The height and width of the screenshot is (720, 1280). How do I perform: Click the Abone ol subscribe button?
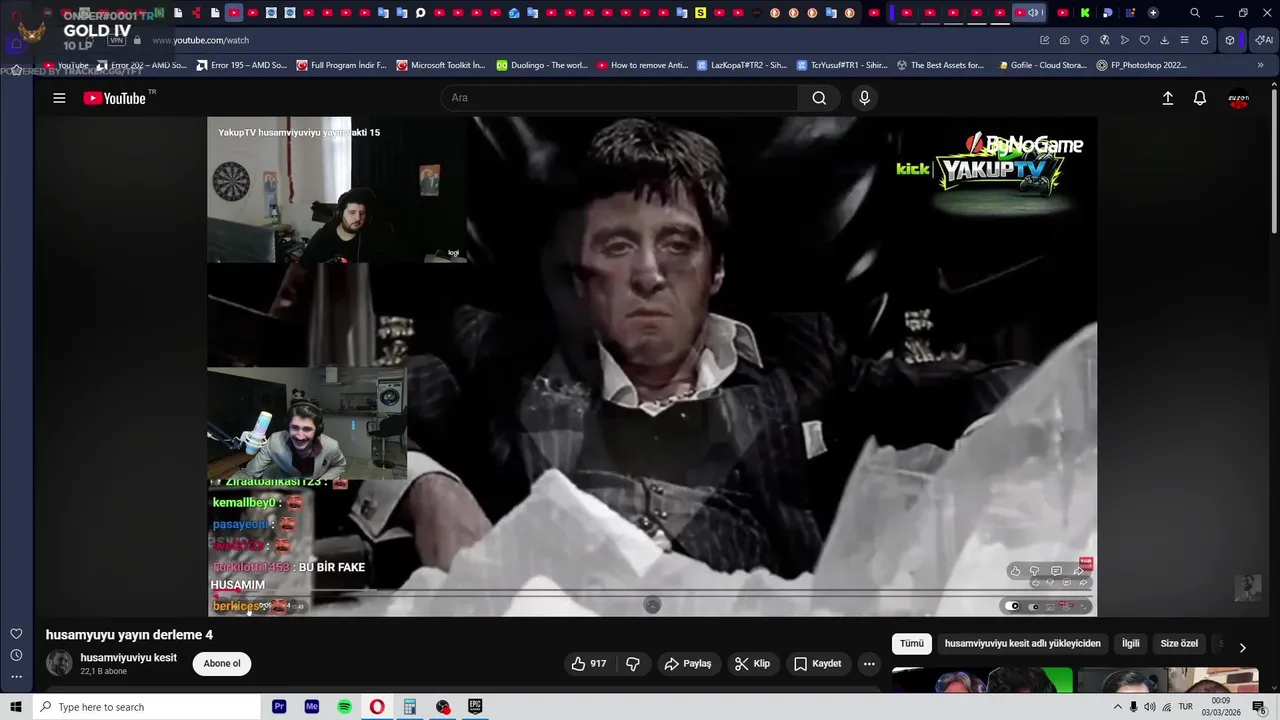222,664
